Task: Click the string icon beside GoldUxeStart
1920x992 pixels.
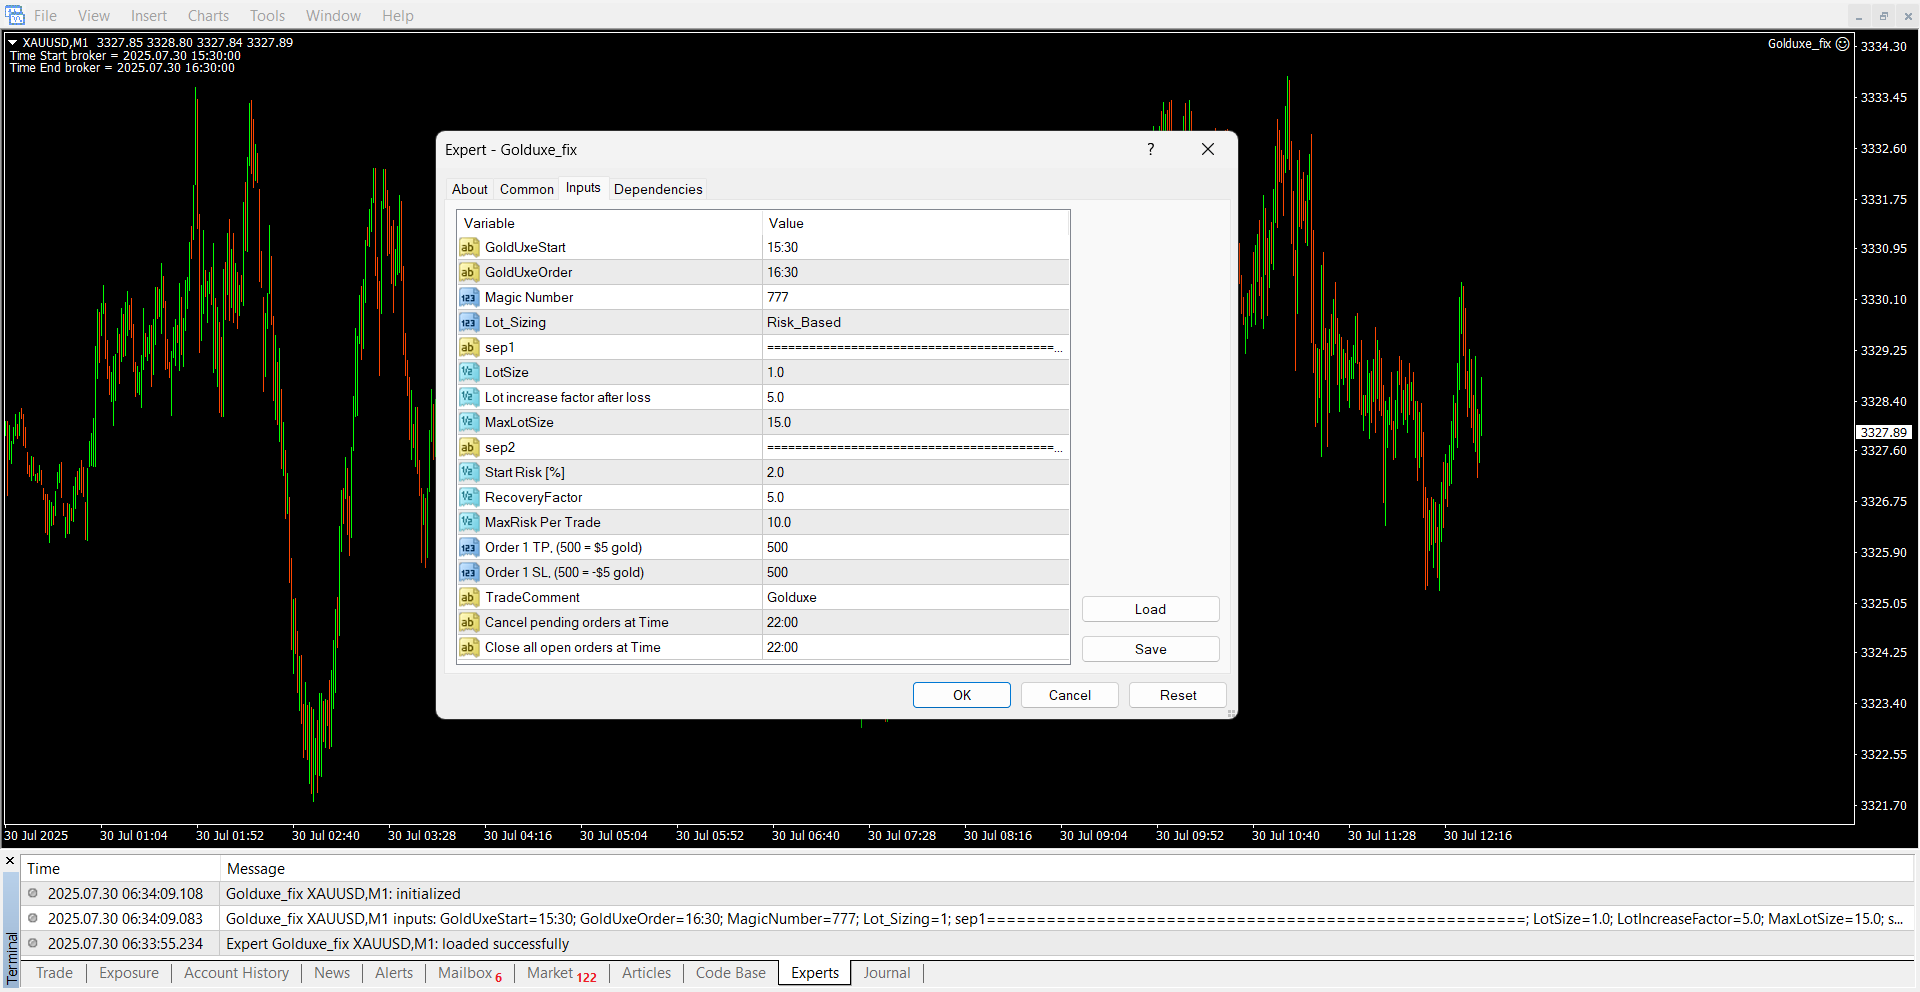Action: click(x=468, y=247)
